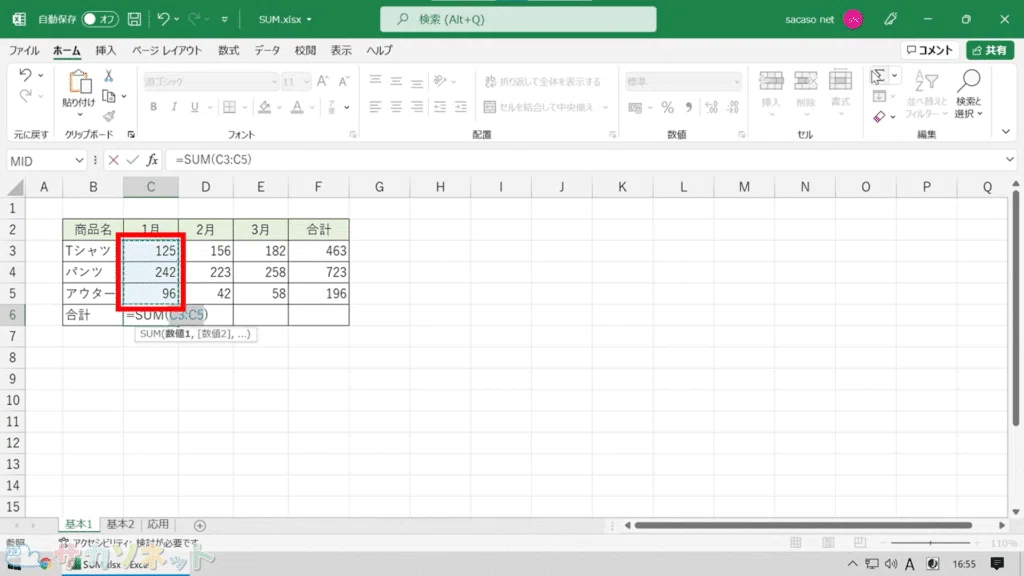The height and width of the screenshot is (576, 1024).
Task: Switch to the 基本2 sheet tab
Action: pyautogui.click(x=120, y=524)
